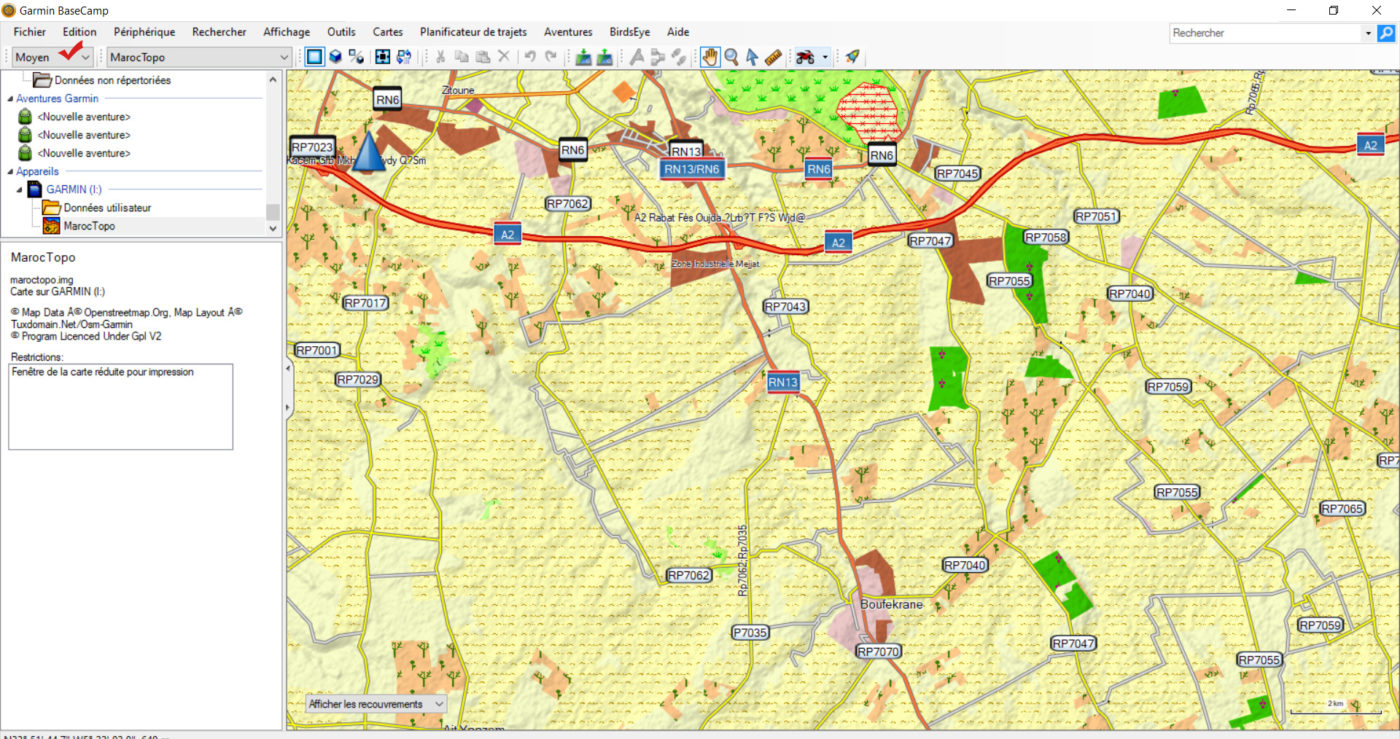Select the new track footprints tool
Image resolution: width=1400 pixels, height=739 pixels.
(678, 57)
